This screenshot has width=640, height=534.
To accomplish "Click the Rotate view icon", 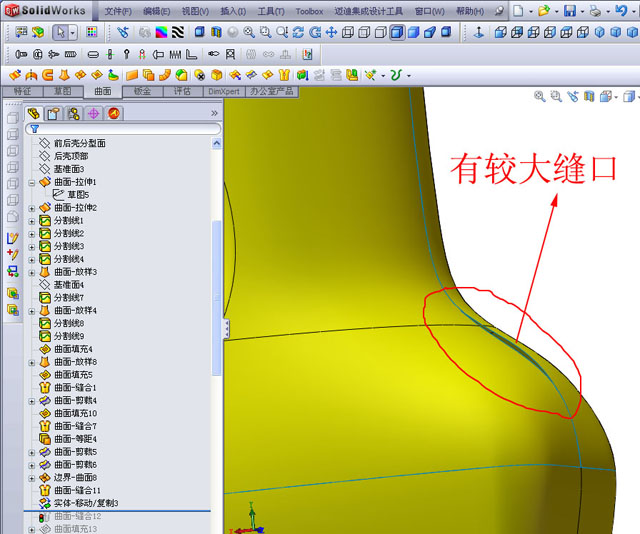I will 298,32.
